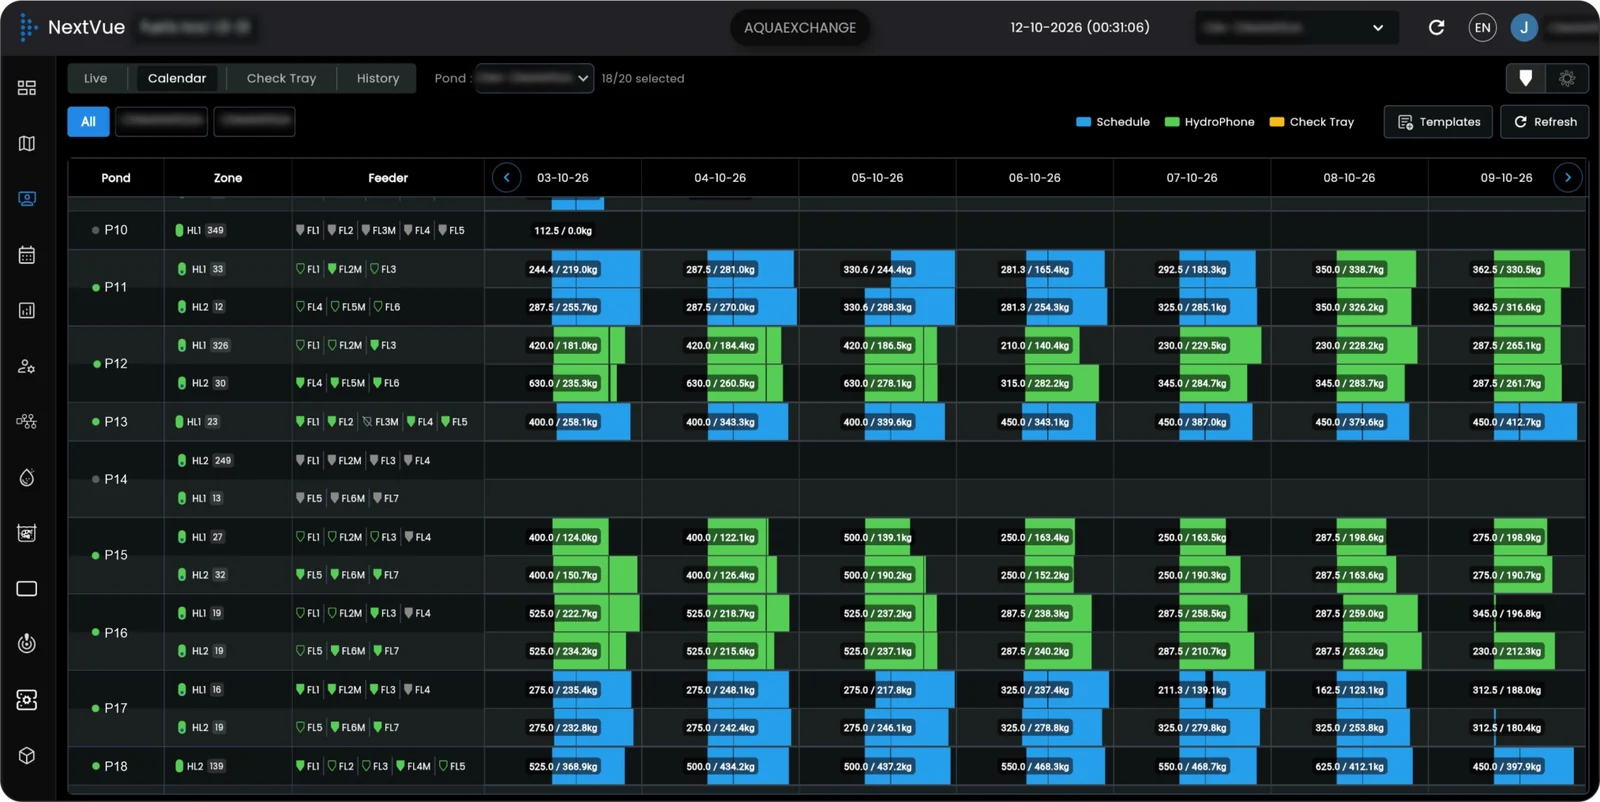Expand the blurred dropdown in top header
Screen dimensions: 1600x802
click(1295, 28)
